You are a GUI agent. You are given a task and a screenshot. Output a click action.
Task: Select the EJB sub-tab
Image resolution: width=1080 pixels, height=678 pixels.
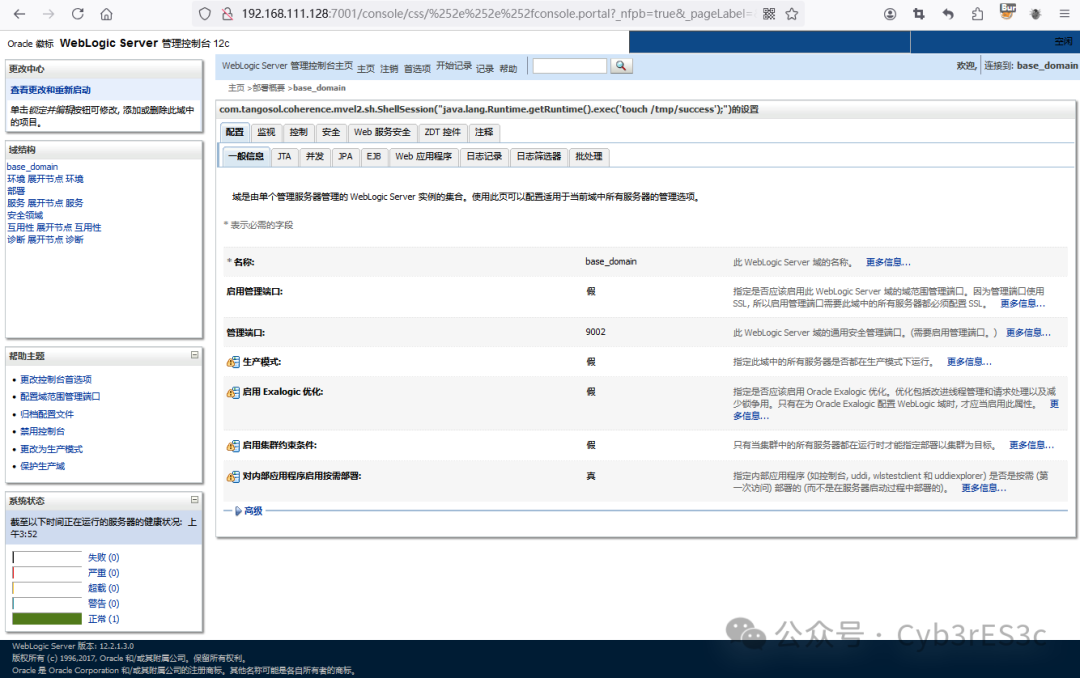pos(374,156)
